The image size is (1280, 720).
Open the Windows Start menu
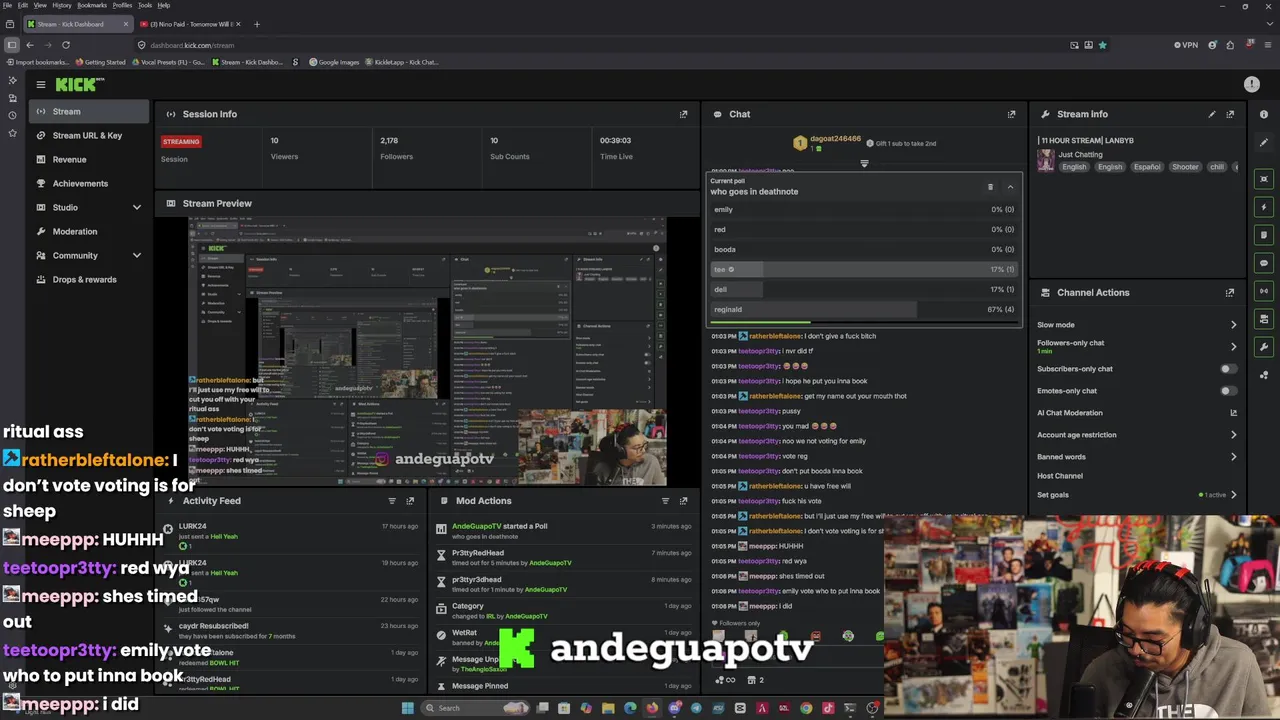coord(407,708)
